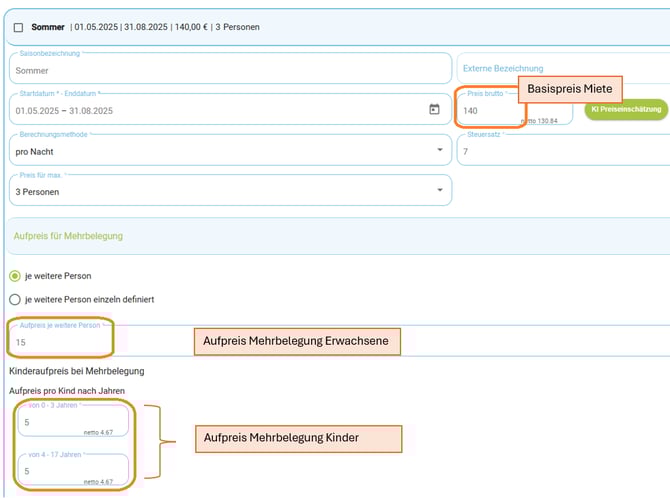Open the Berechnungsmethode dropdown
This screenshot has height=498, width=670.
coord(229,150)
